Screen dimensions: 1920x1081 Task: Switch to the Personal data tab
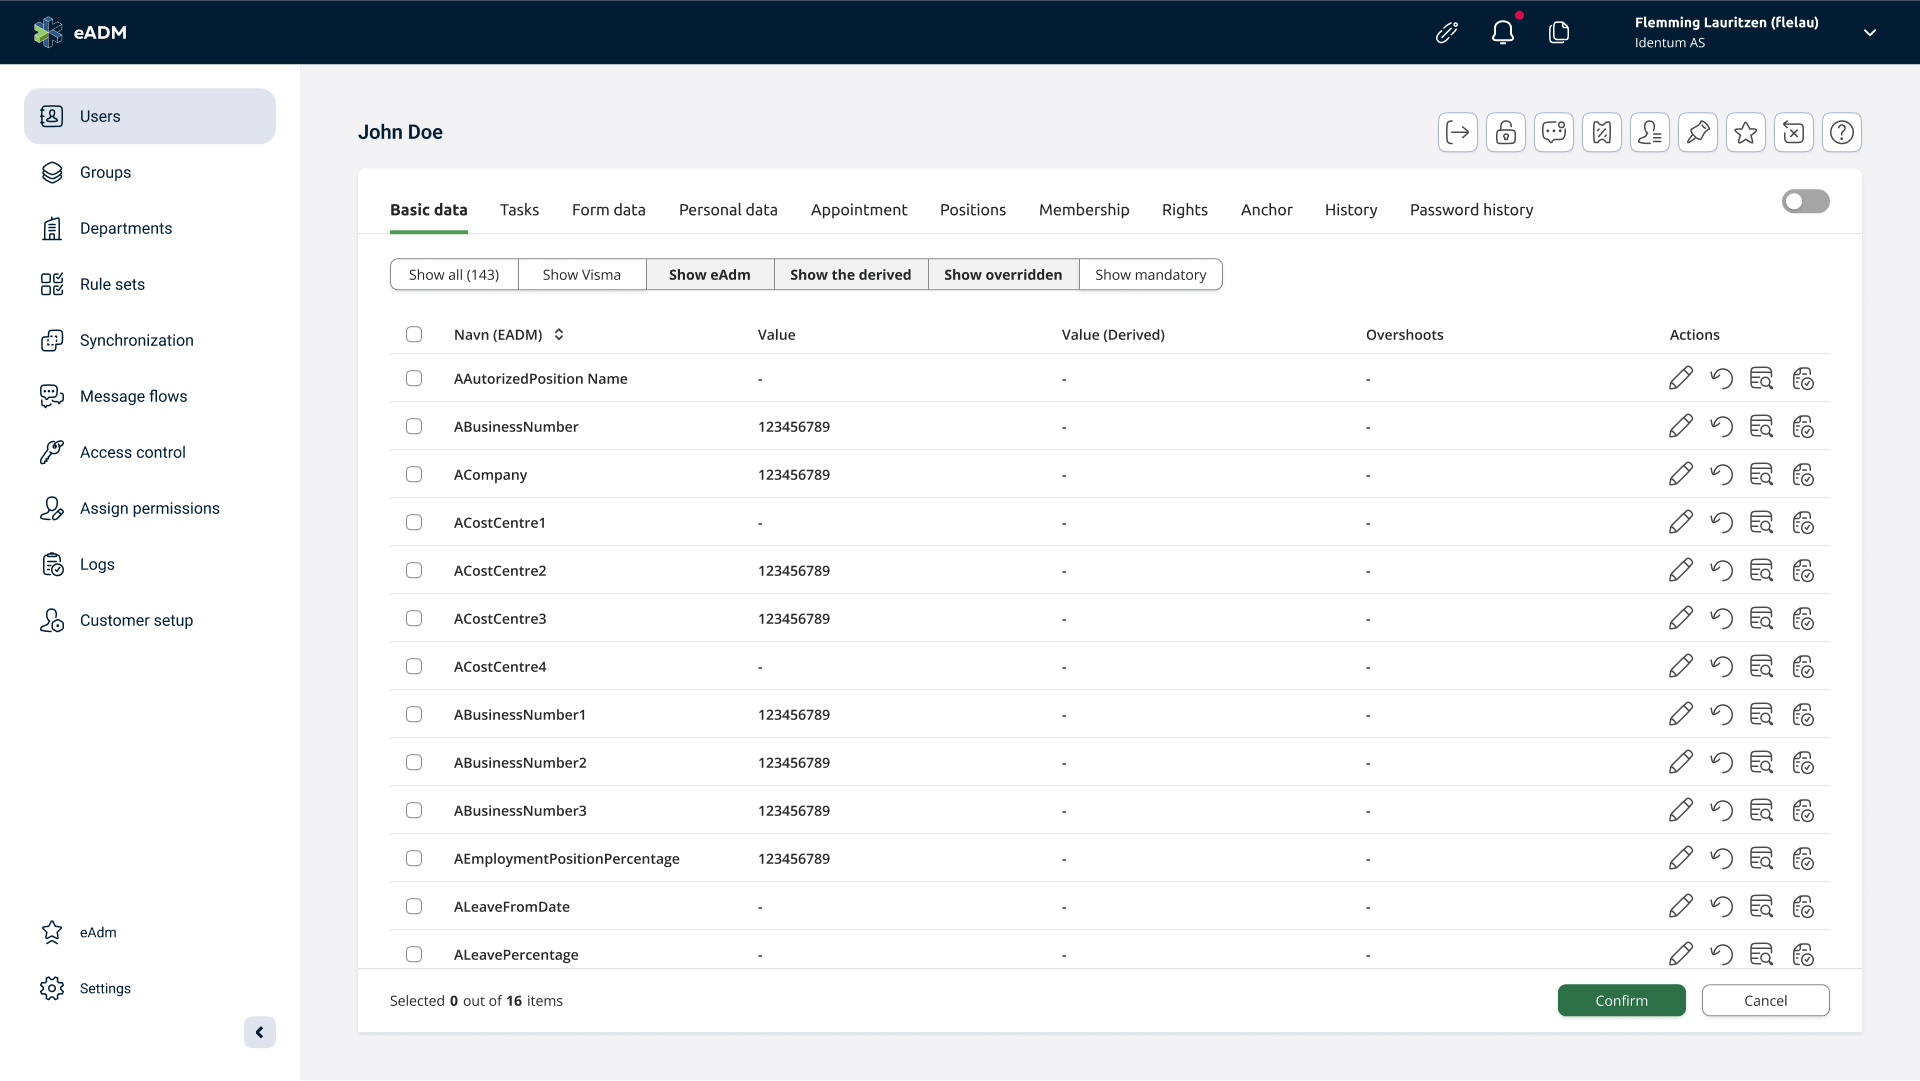[728, 210]
